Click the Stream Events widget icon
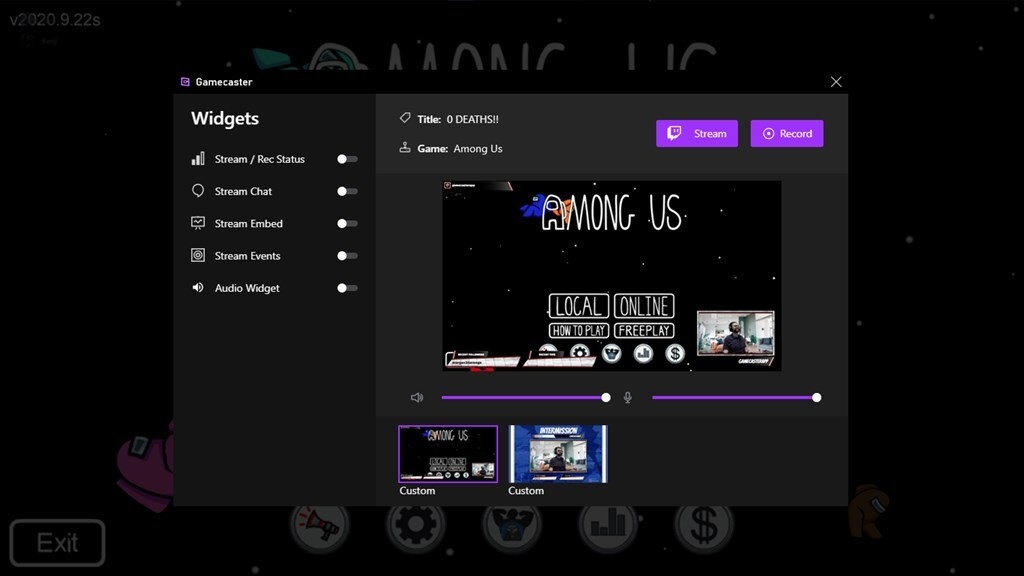 click(x=197, y=255)
